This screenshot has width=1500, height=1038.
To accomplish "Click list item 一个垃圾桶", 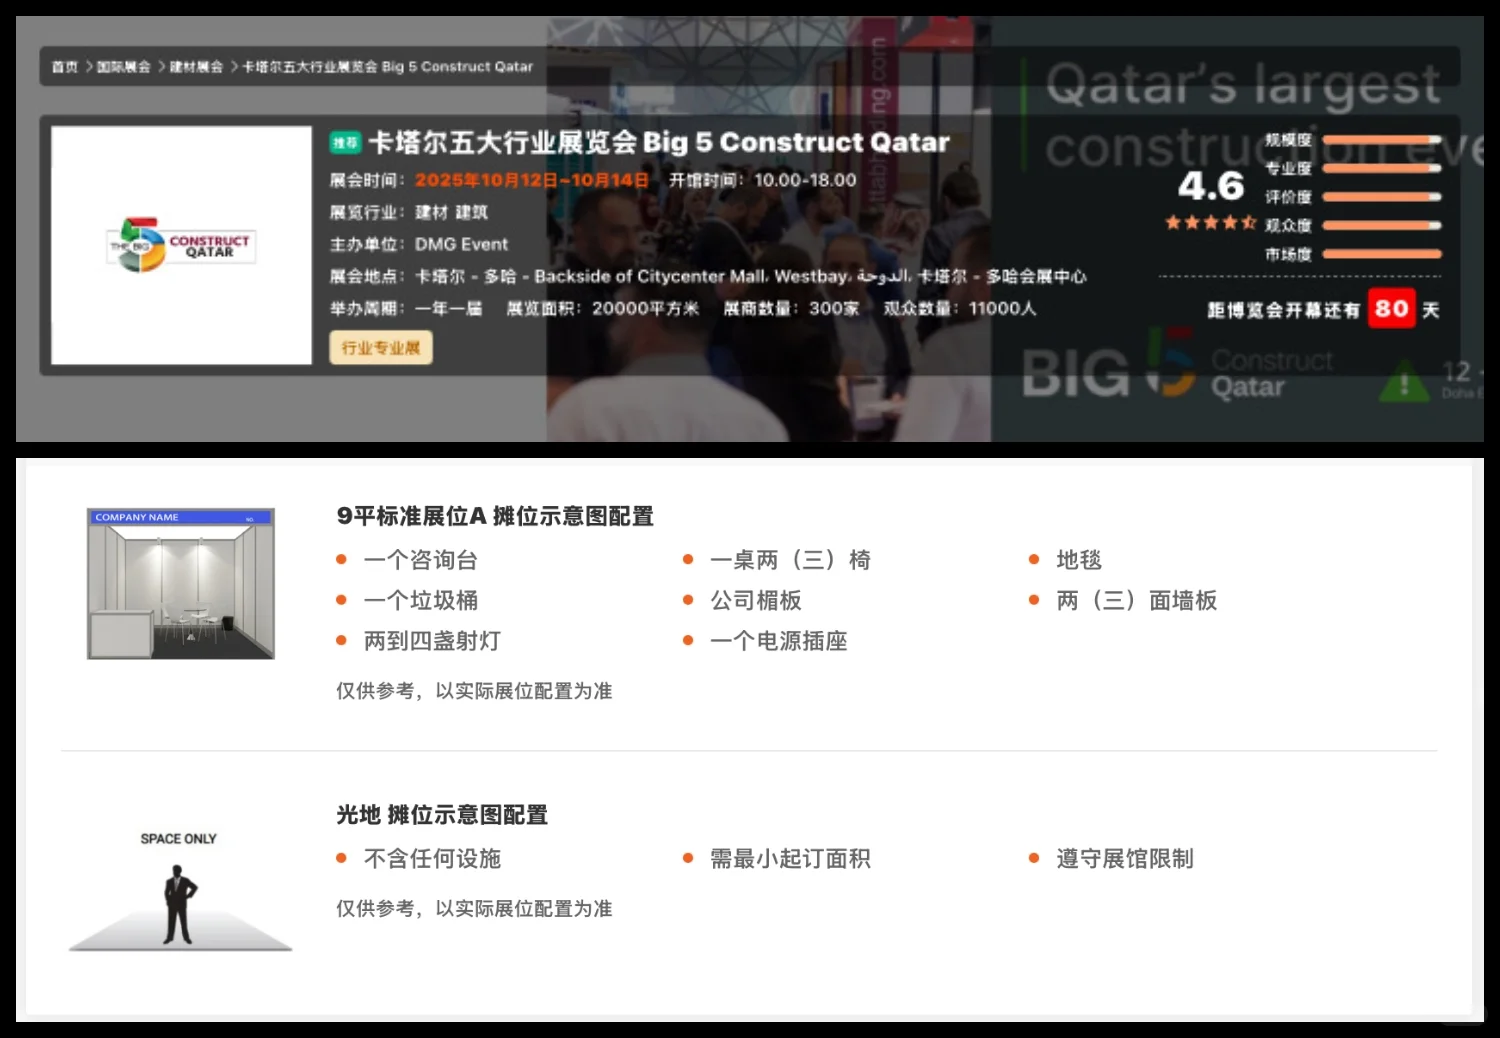I will tap(421, 600).
